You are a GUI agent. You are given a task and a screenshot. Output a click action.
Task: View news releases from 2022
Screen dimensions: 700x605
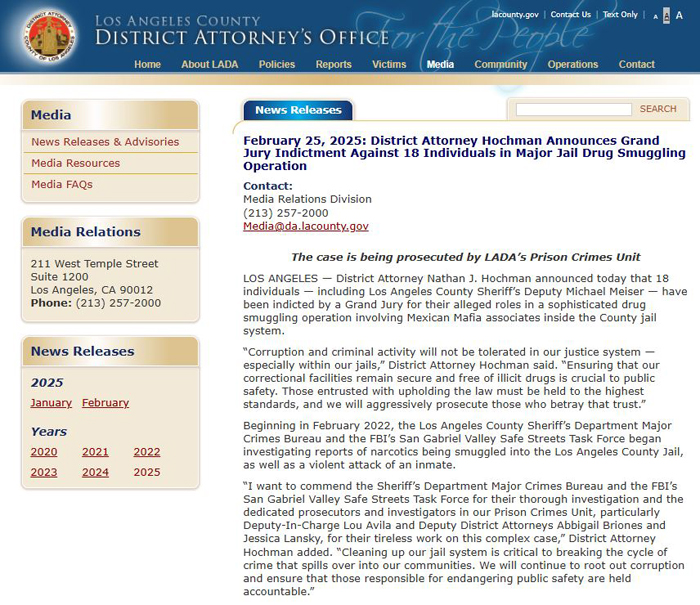[146, 452]
